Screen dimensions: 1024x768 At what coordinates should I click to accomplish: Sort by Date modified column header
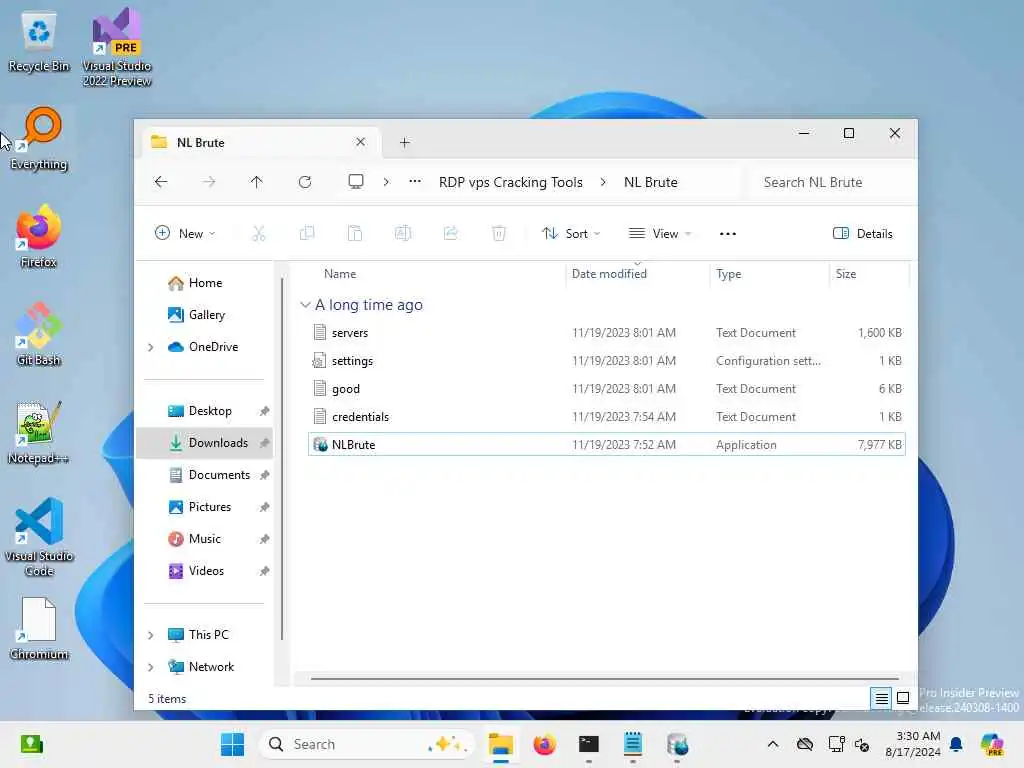coord(609,274)
